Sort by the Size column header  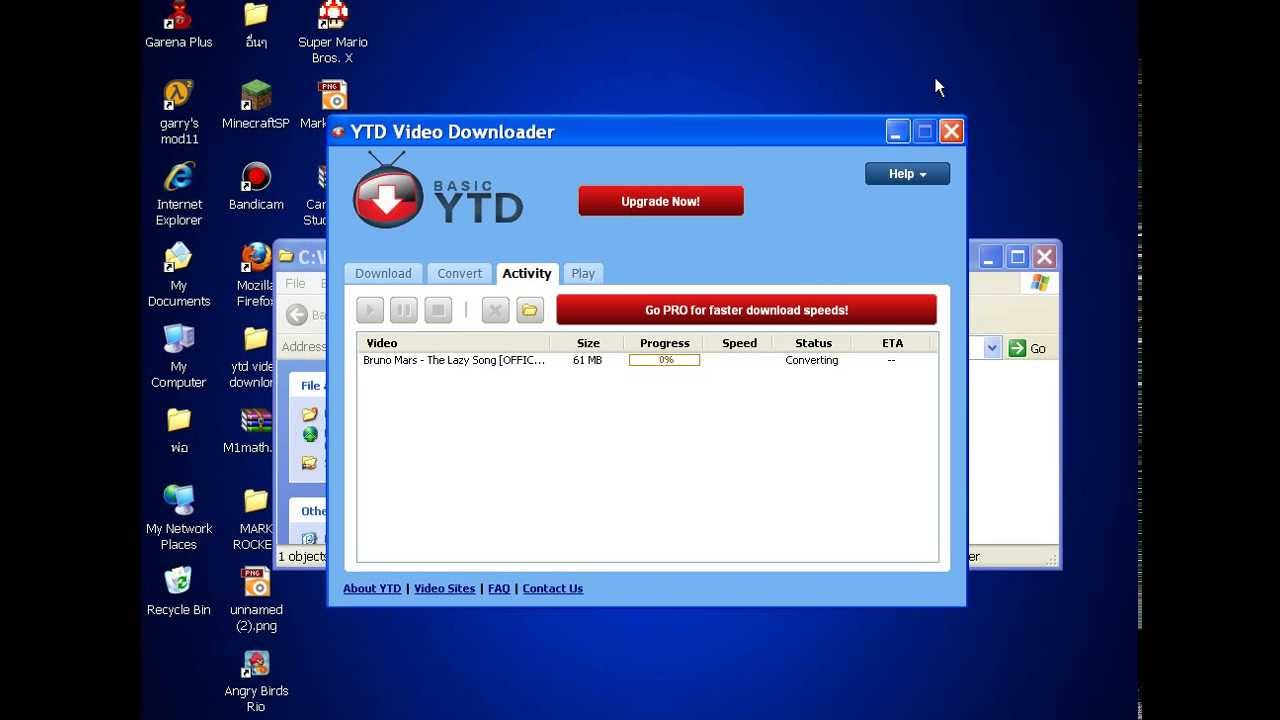pos(588,343)
